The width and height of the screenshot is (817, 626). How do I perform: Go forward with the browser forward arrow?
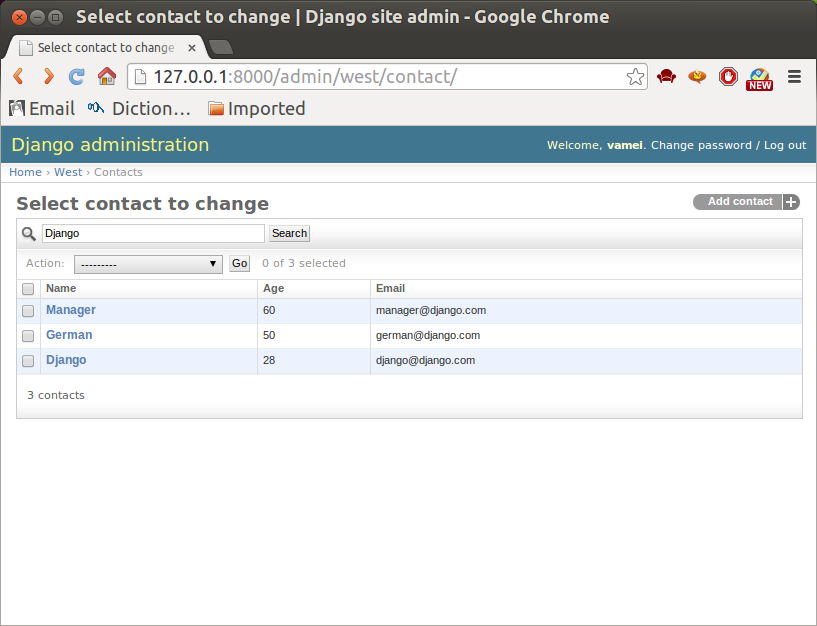48,77
